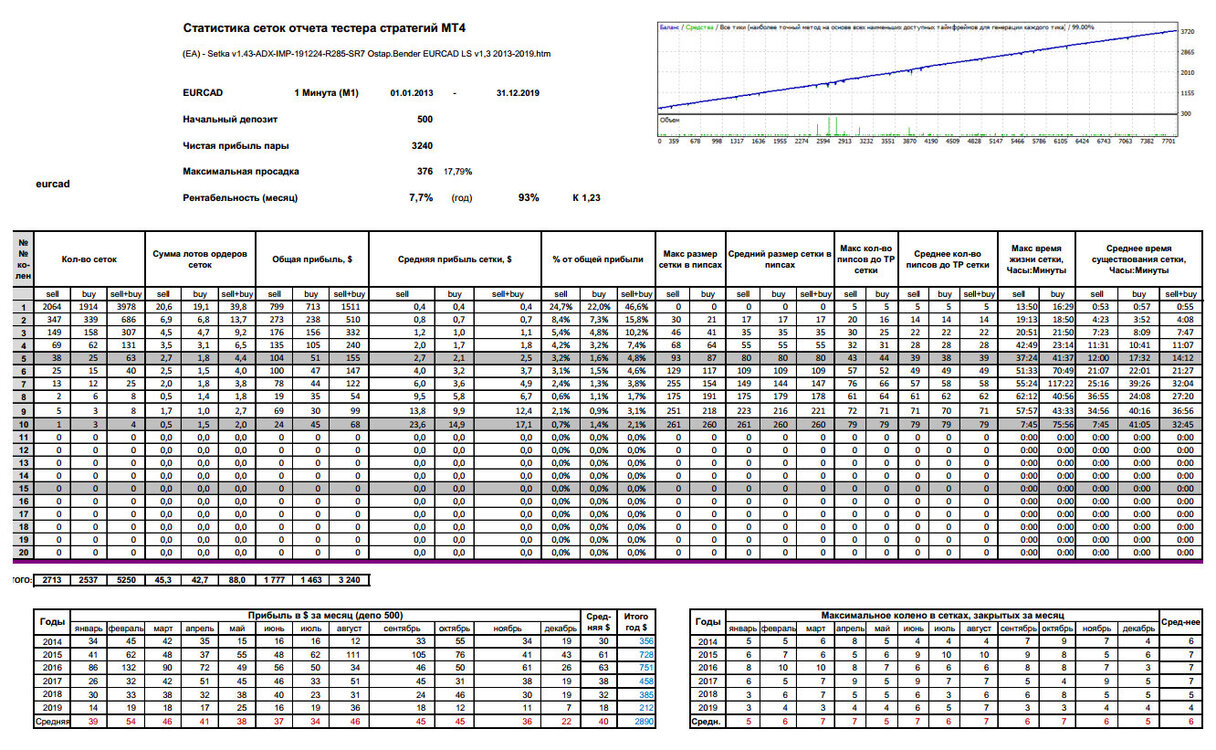Viewport: 1216px width, 750px height.
Task: Select the '% от общей прибыли' header
Action: click(x=598, y=260)
